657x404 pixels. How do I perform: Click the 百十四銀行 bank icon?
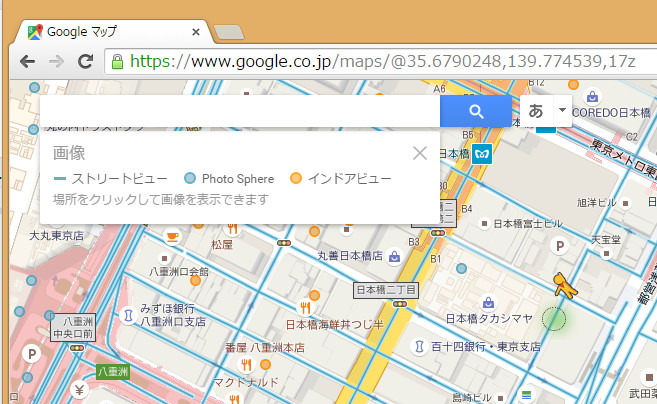pyautogui.click(x=419, y=347)
